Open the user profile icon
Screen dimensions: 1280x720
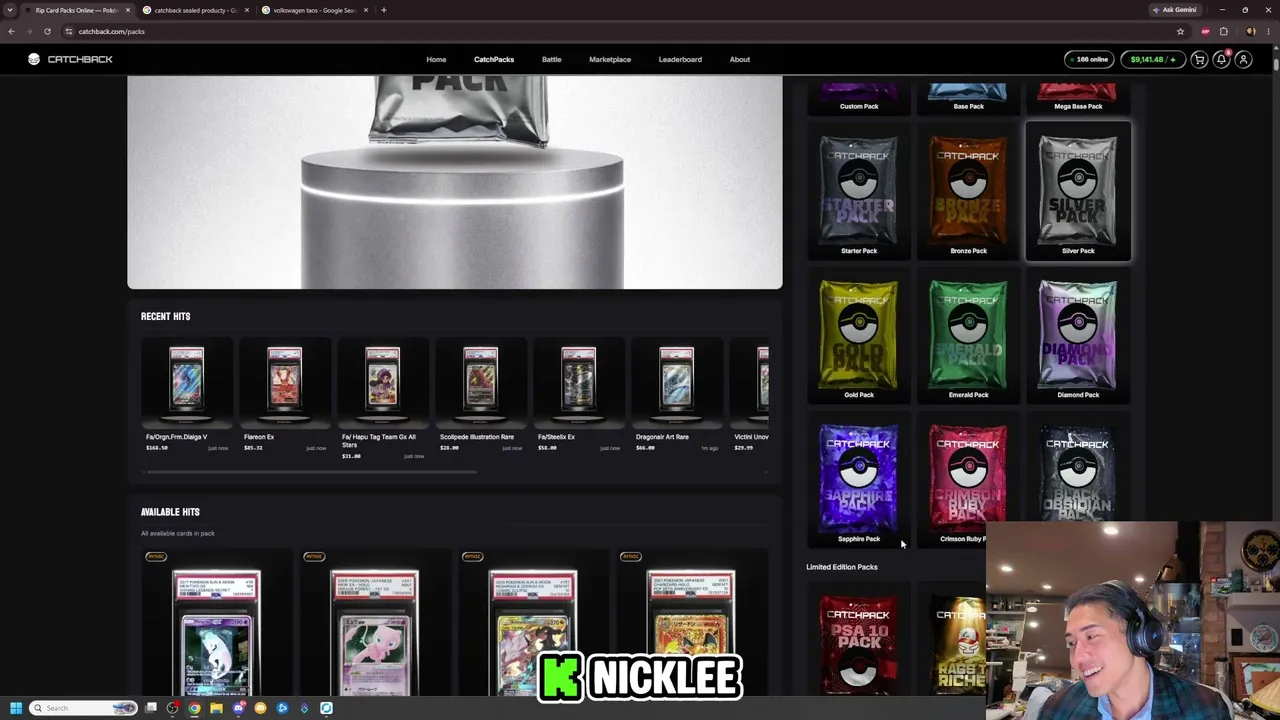(x=1243, y=60)
